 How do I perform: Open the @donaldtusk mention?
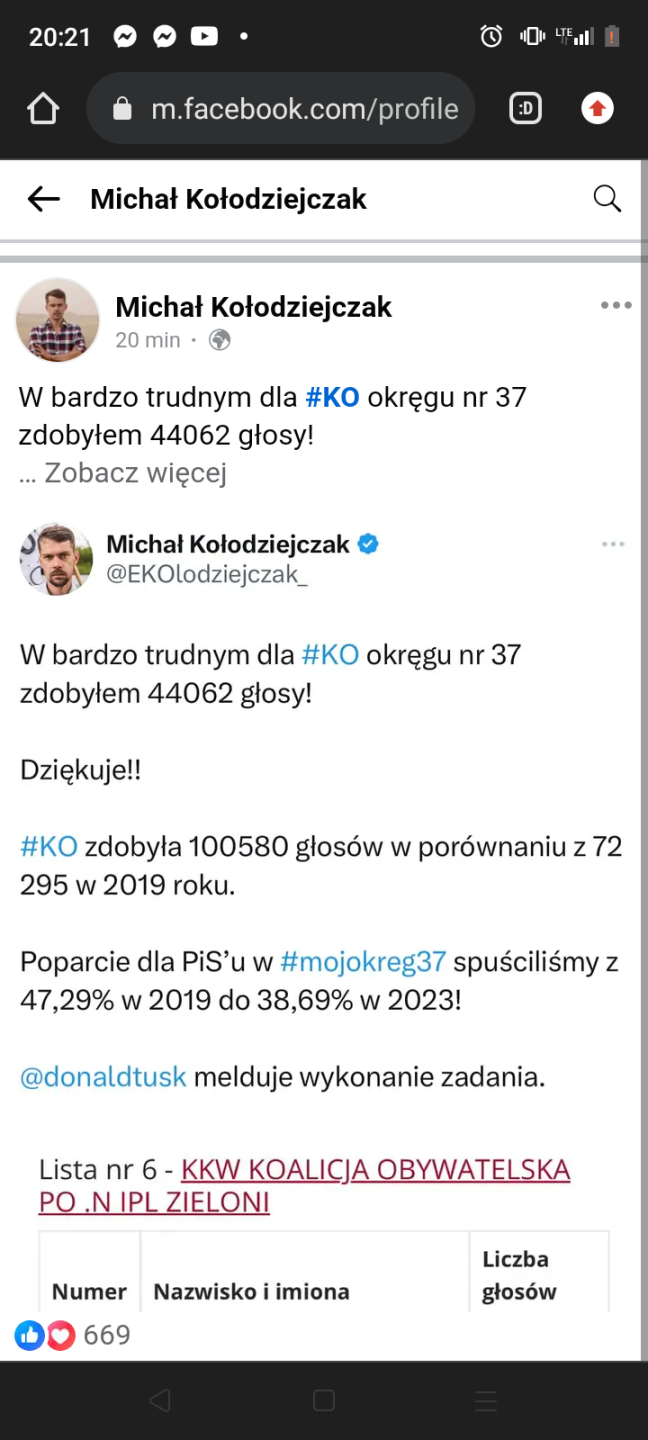[x=103, y=1077]
